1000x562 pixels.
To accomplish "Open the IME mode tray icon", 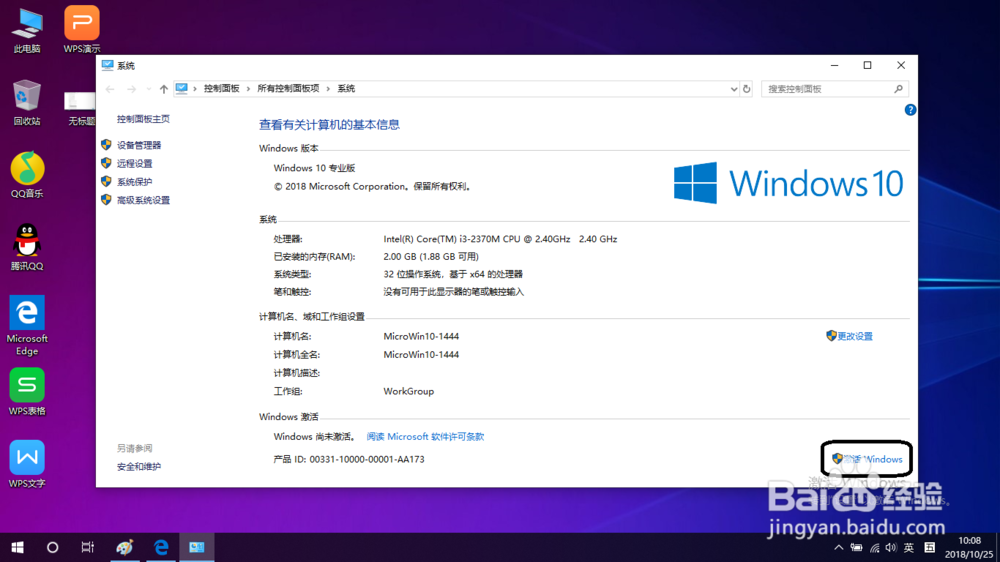I will (x=930, y=547).
